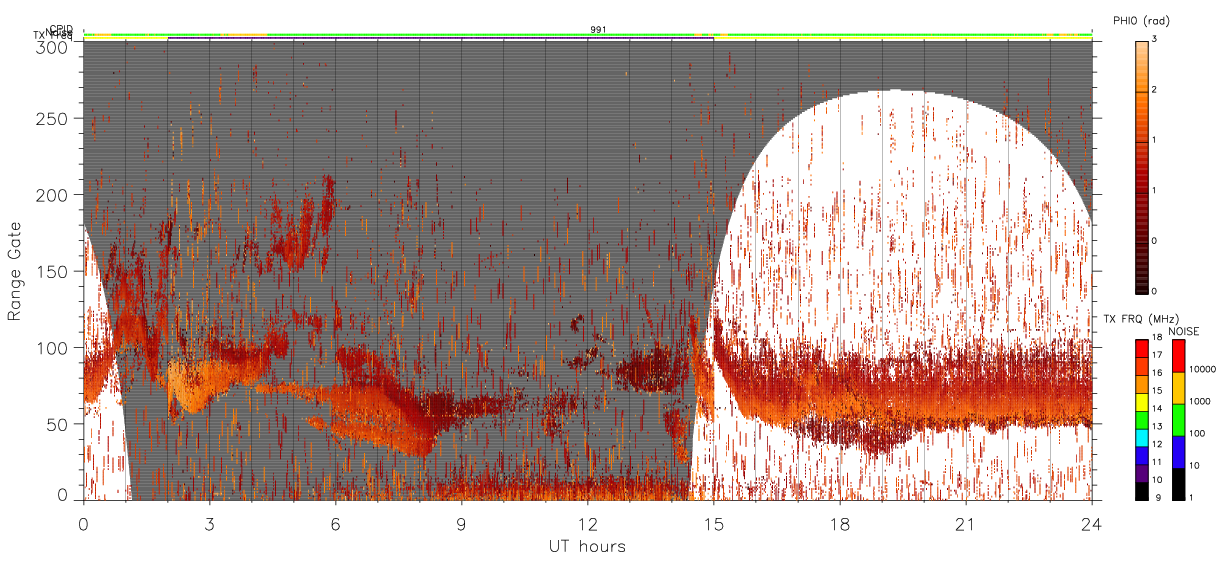Click the lightest peach top of PHI0 colorbar

pyautogui.click(x=1142, y=45)
